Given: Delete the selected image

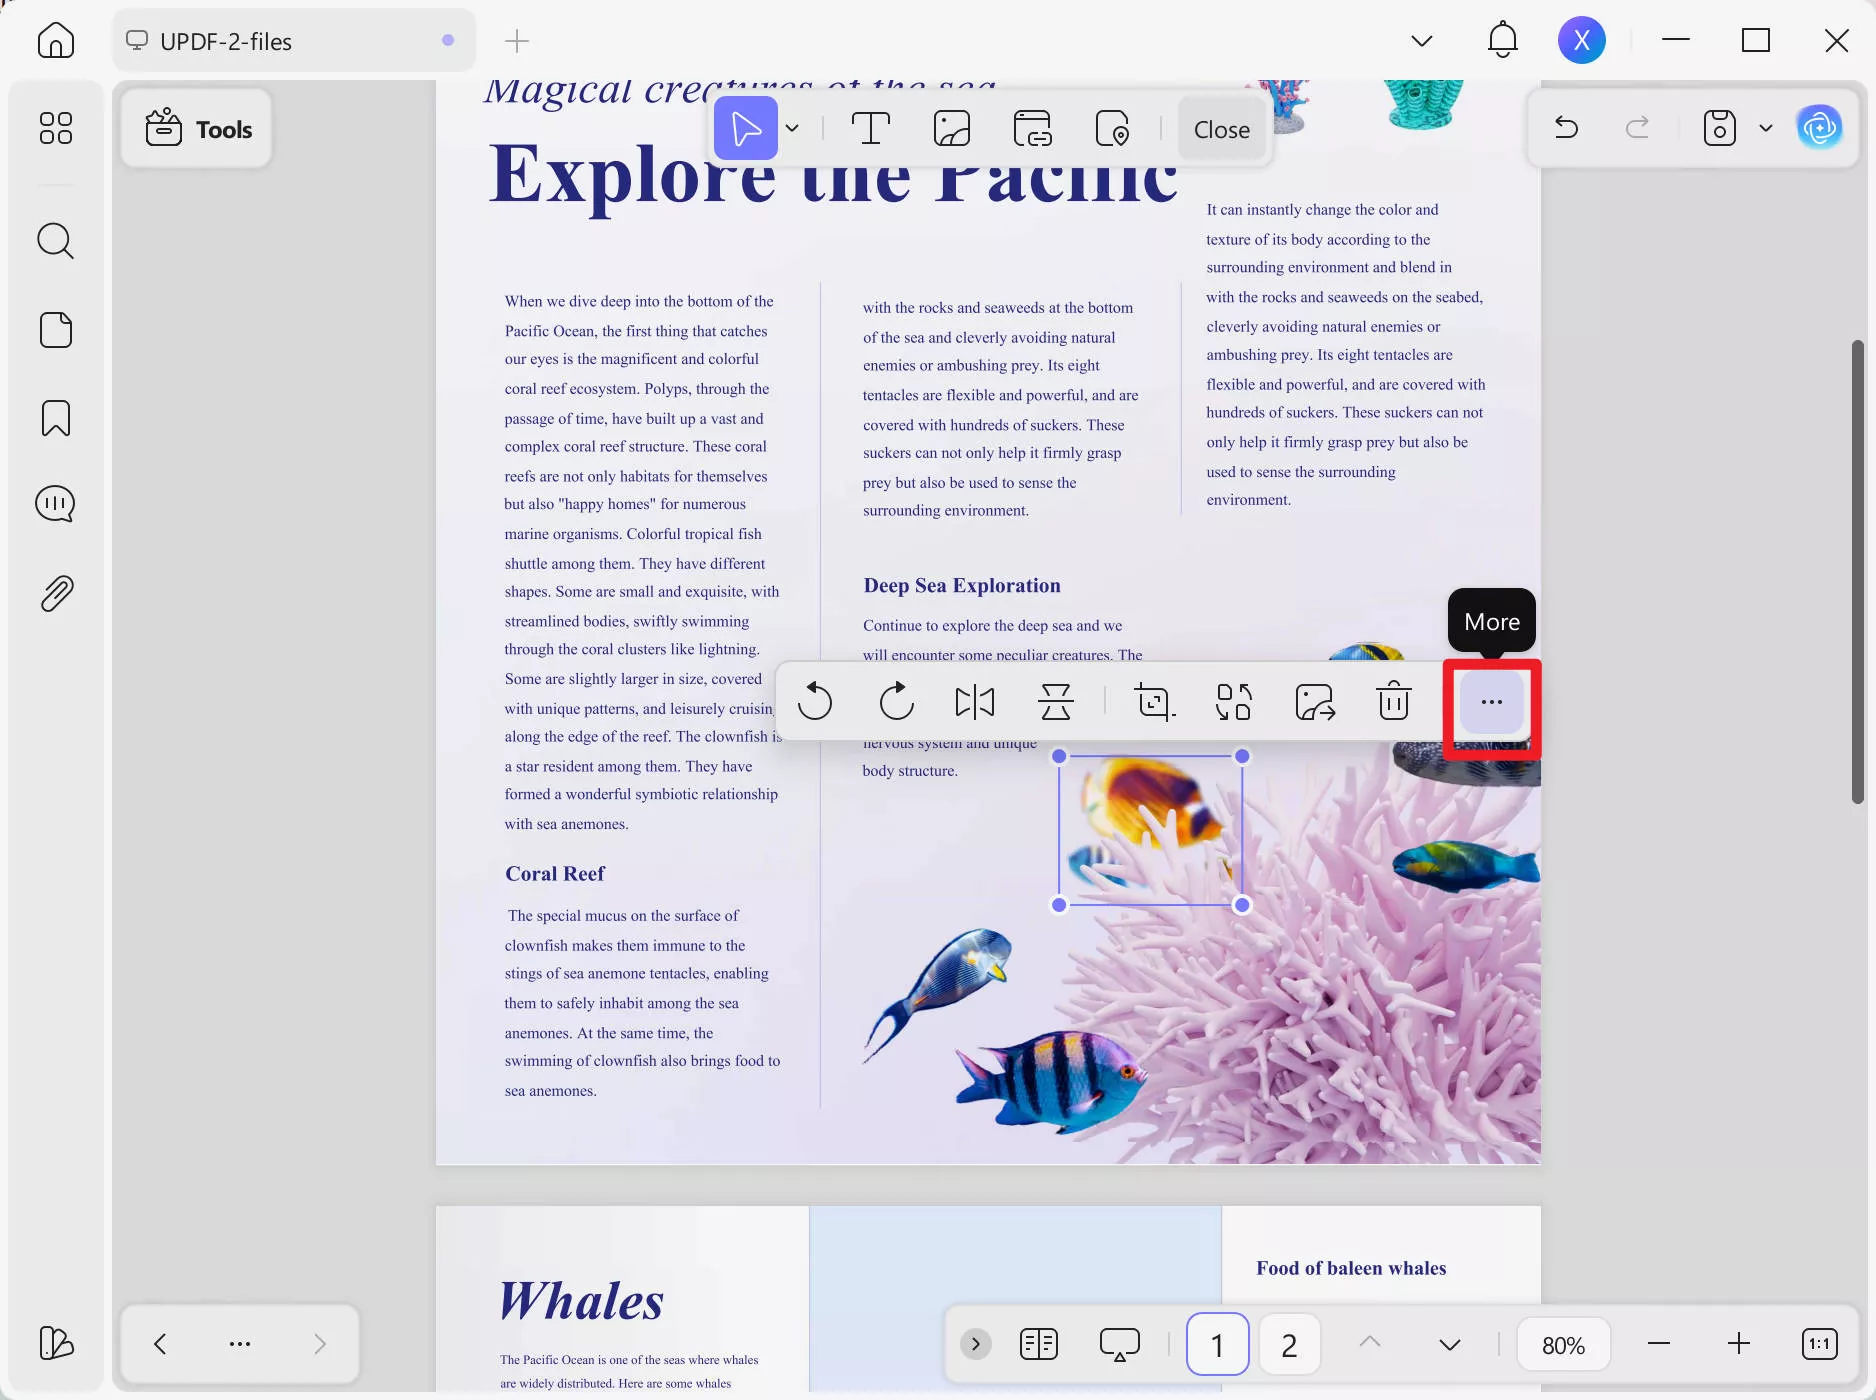Looking at the screenshot, I should [x=1394, y=701].
